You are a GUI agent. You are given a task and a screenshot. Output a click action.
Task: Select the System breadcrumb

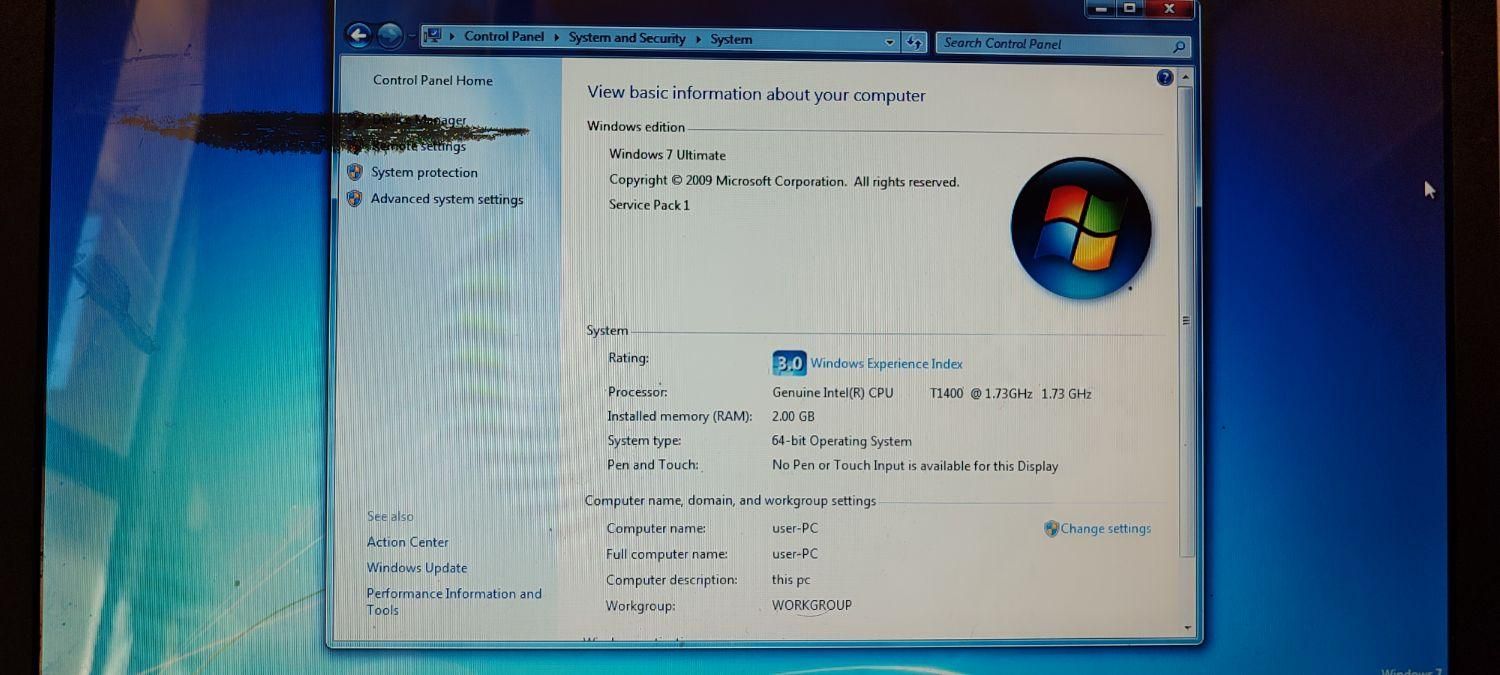click(731, 40)
